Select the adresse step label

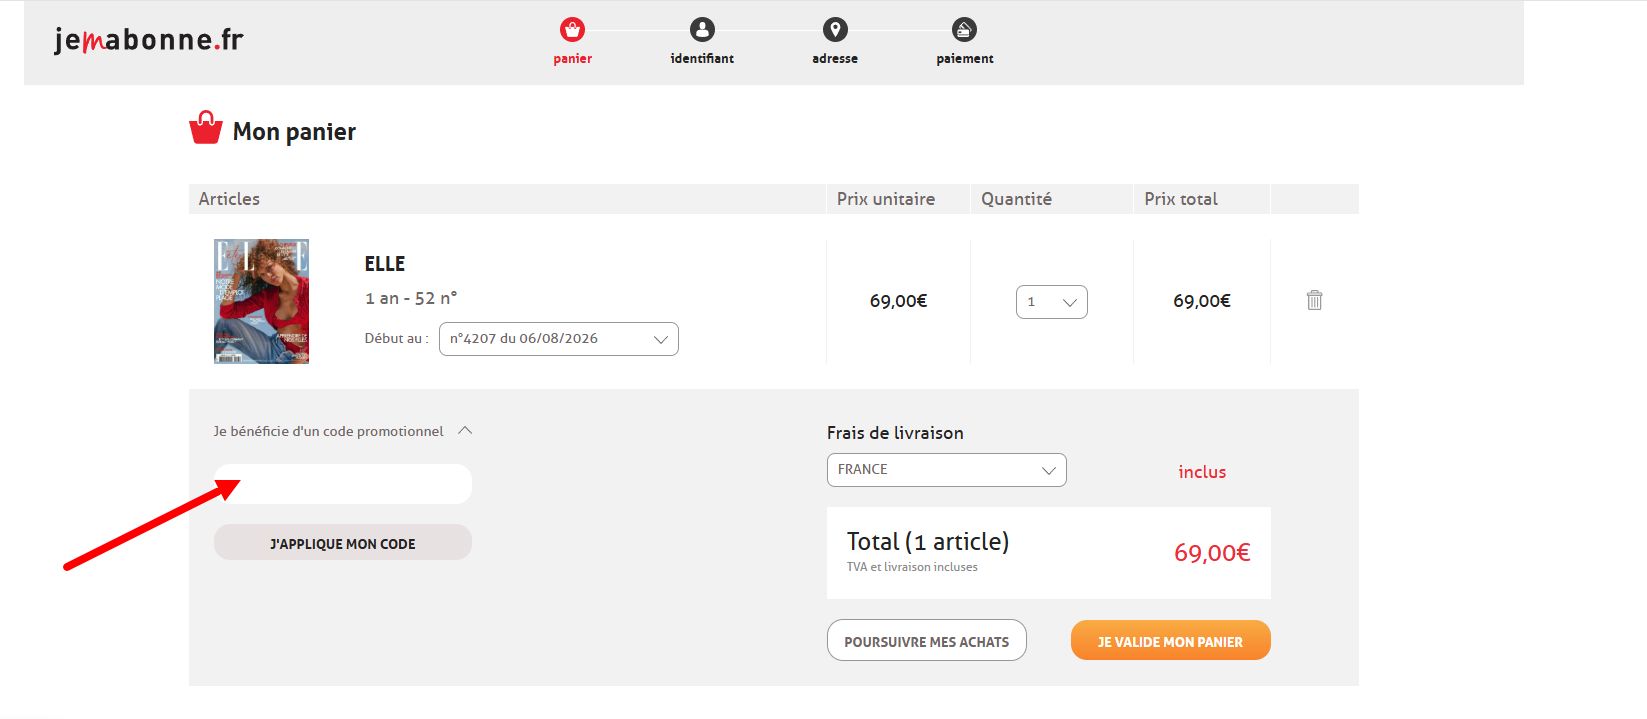(834, 59)
